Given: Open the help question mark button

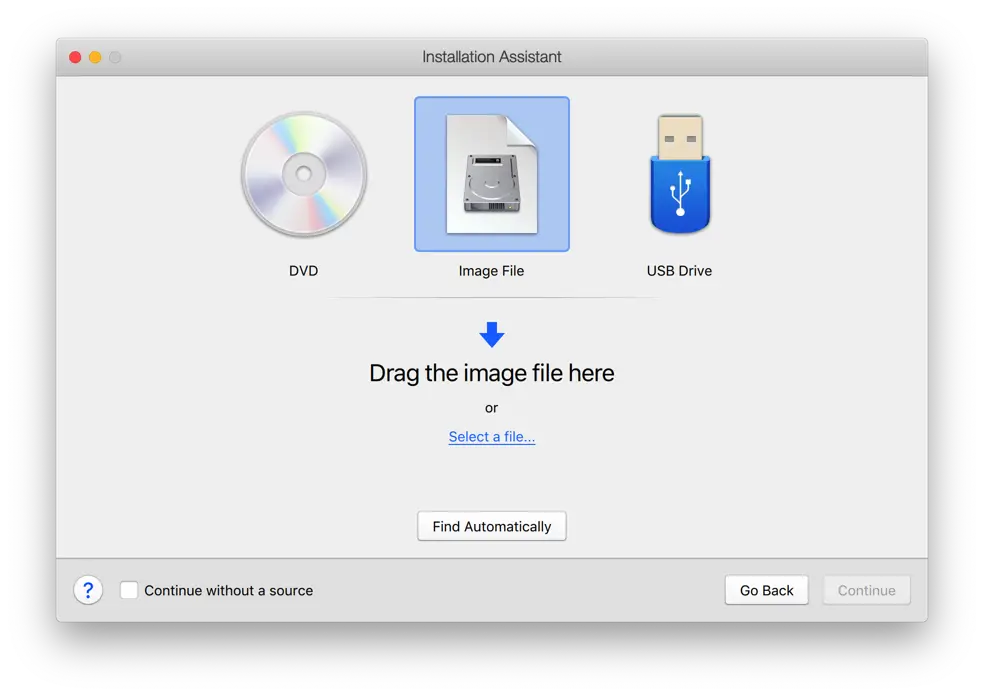Looking at the screenshot, I should 88,590.
